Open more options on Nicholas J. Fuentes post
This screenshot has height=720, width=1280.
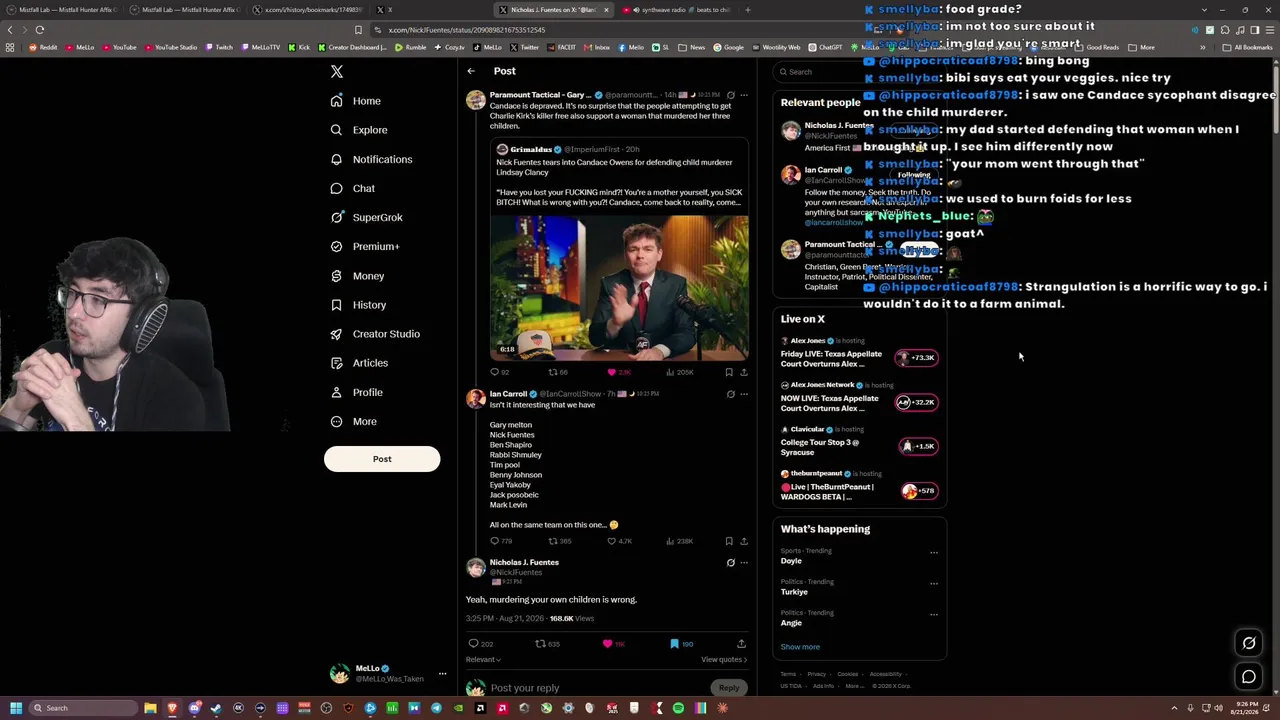click(x=743, y=563)
